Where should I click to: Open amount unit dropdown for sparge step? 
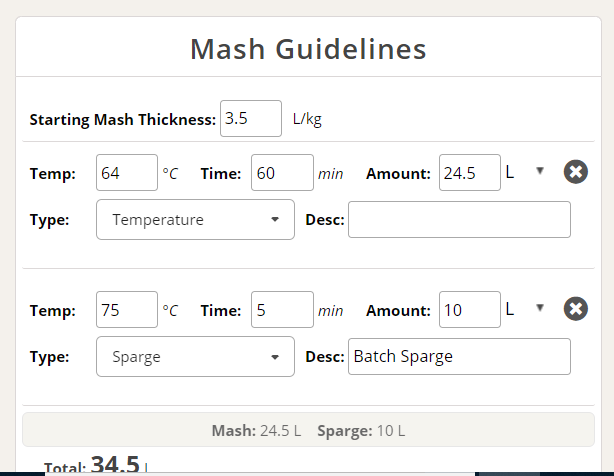[x=525, y=308]
